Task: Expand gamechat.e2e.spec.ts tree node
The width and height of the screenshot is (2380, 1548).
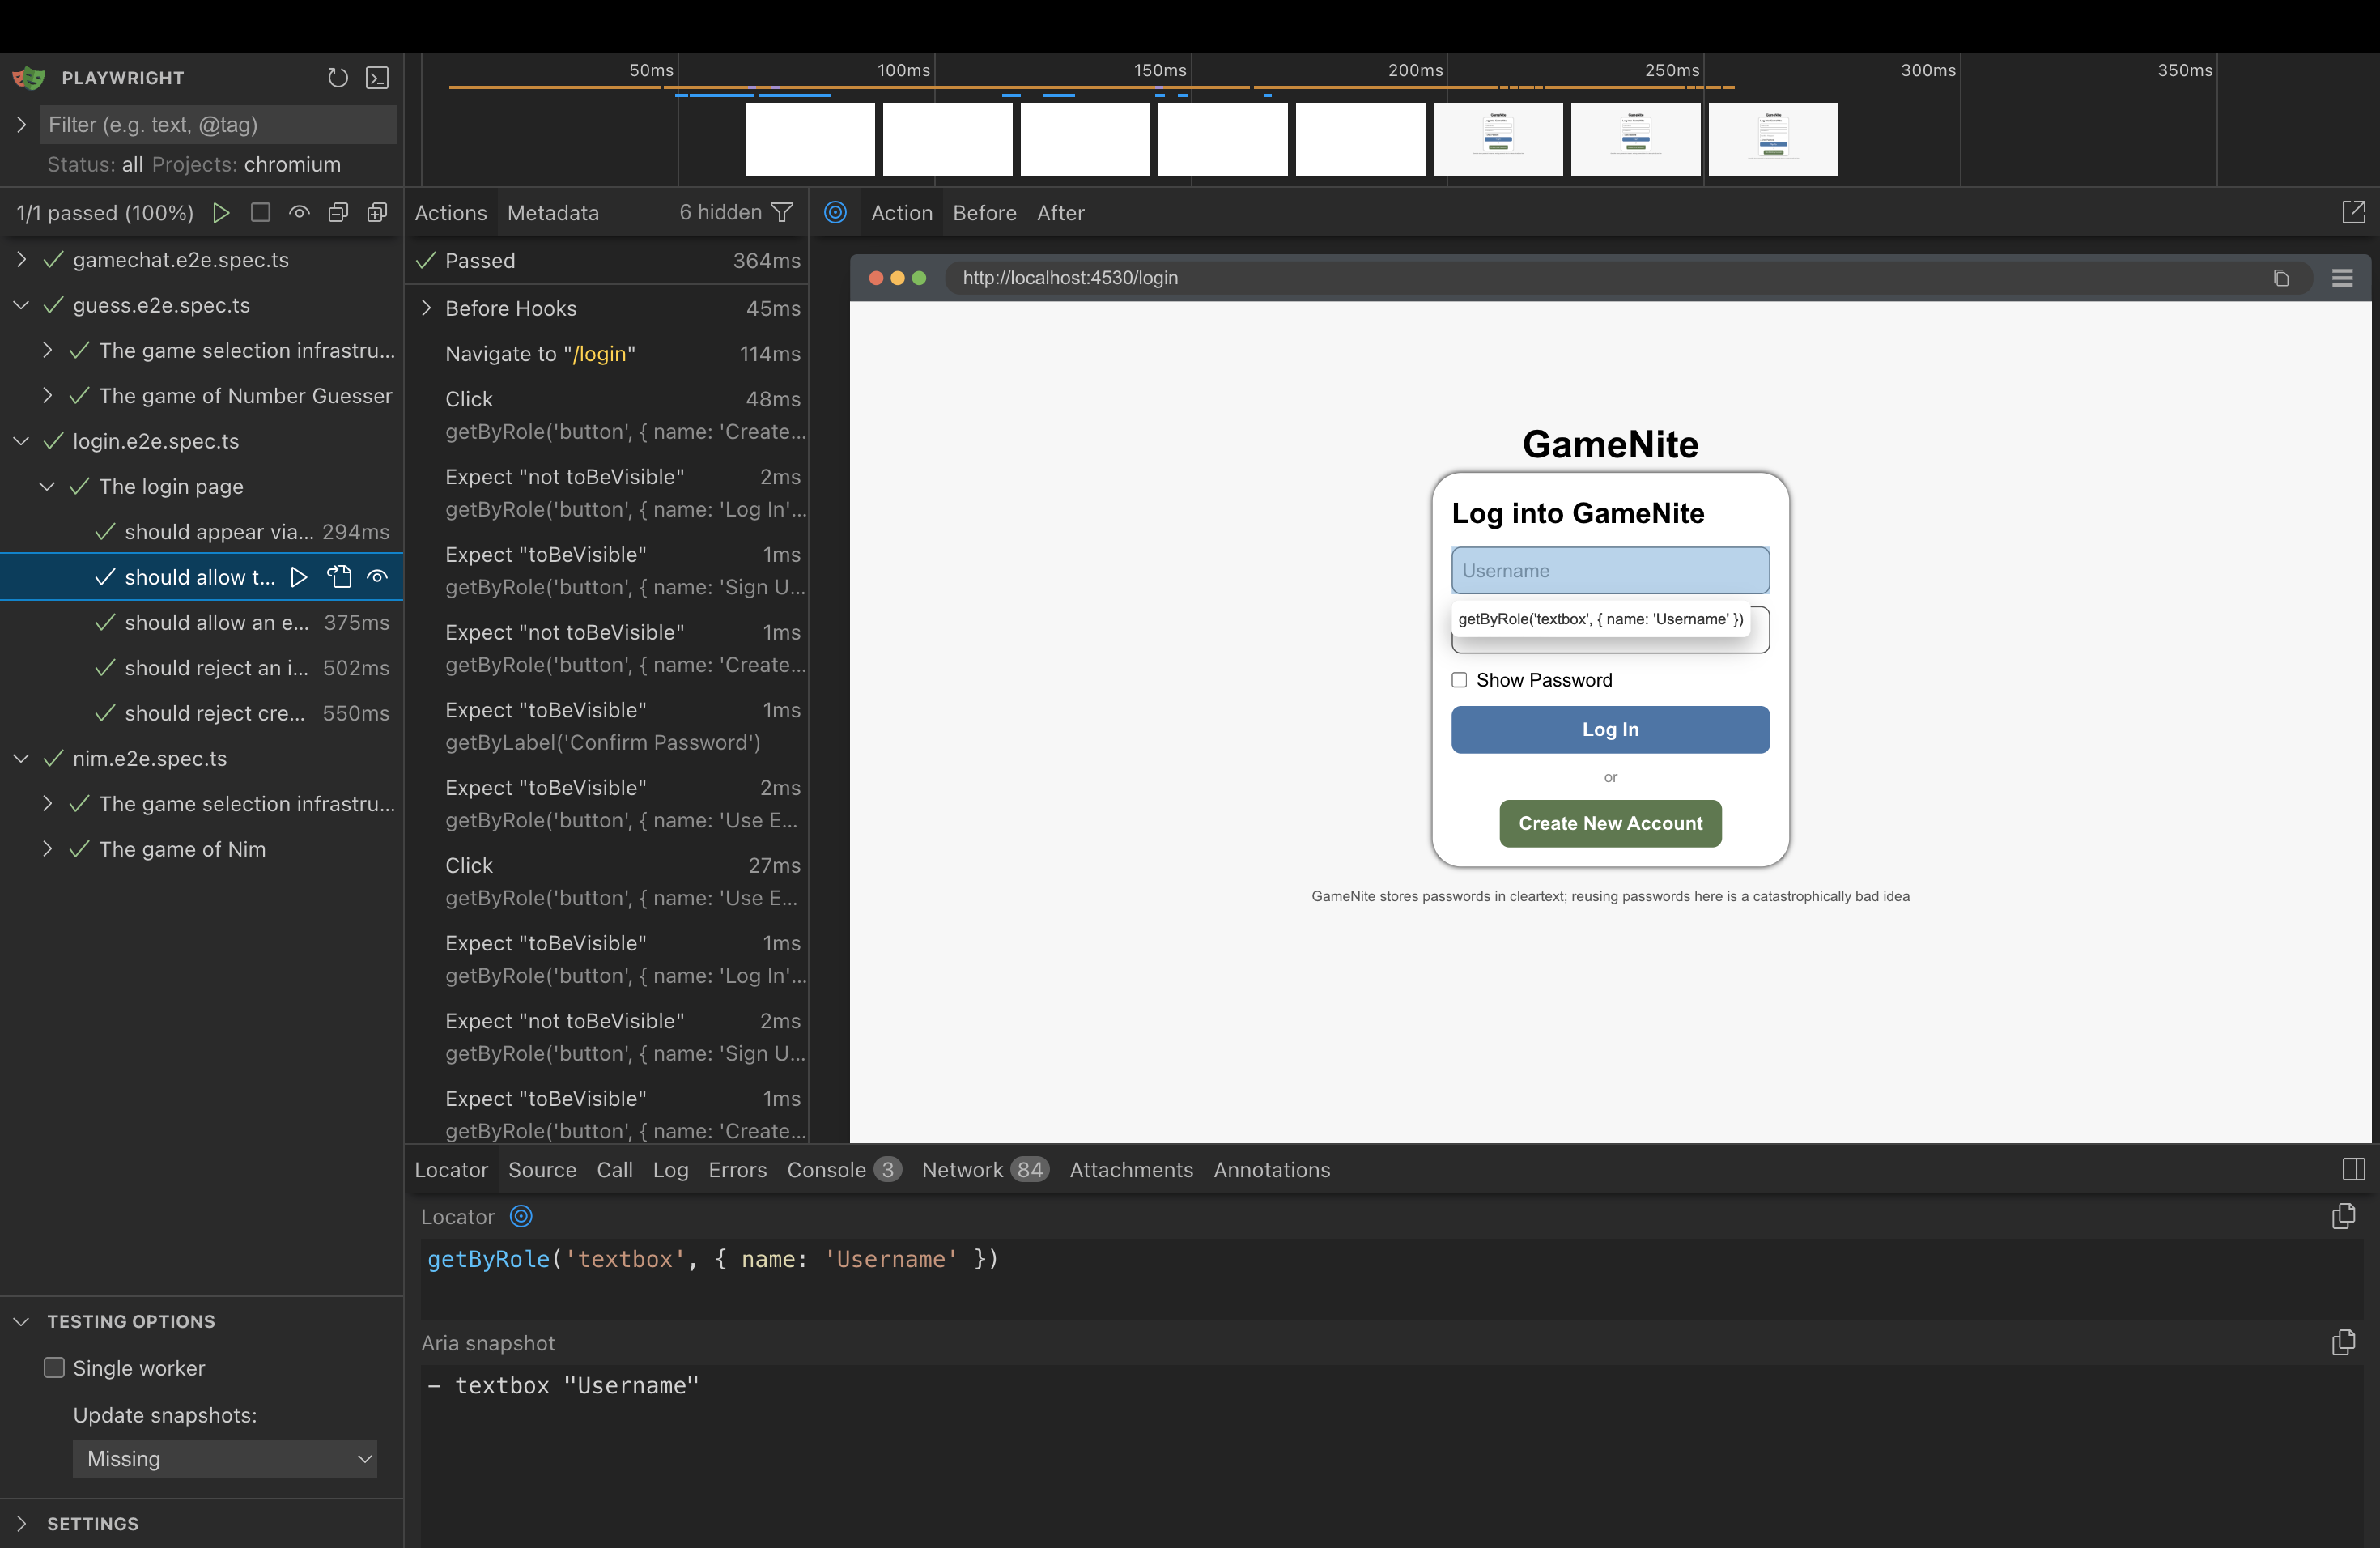Action: coord(21,260)
